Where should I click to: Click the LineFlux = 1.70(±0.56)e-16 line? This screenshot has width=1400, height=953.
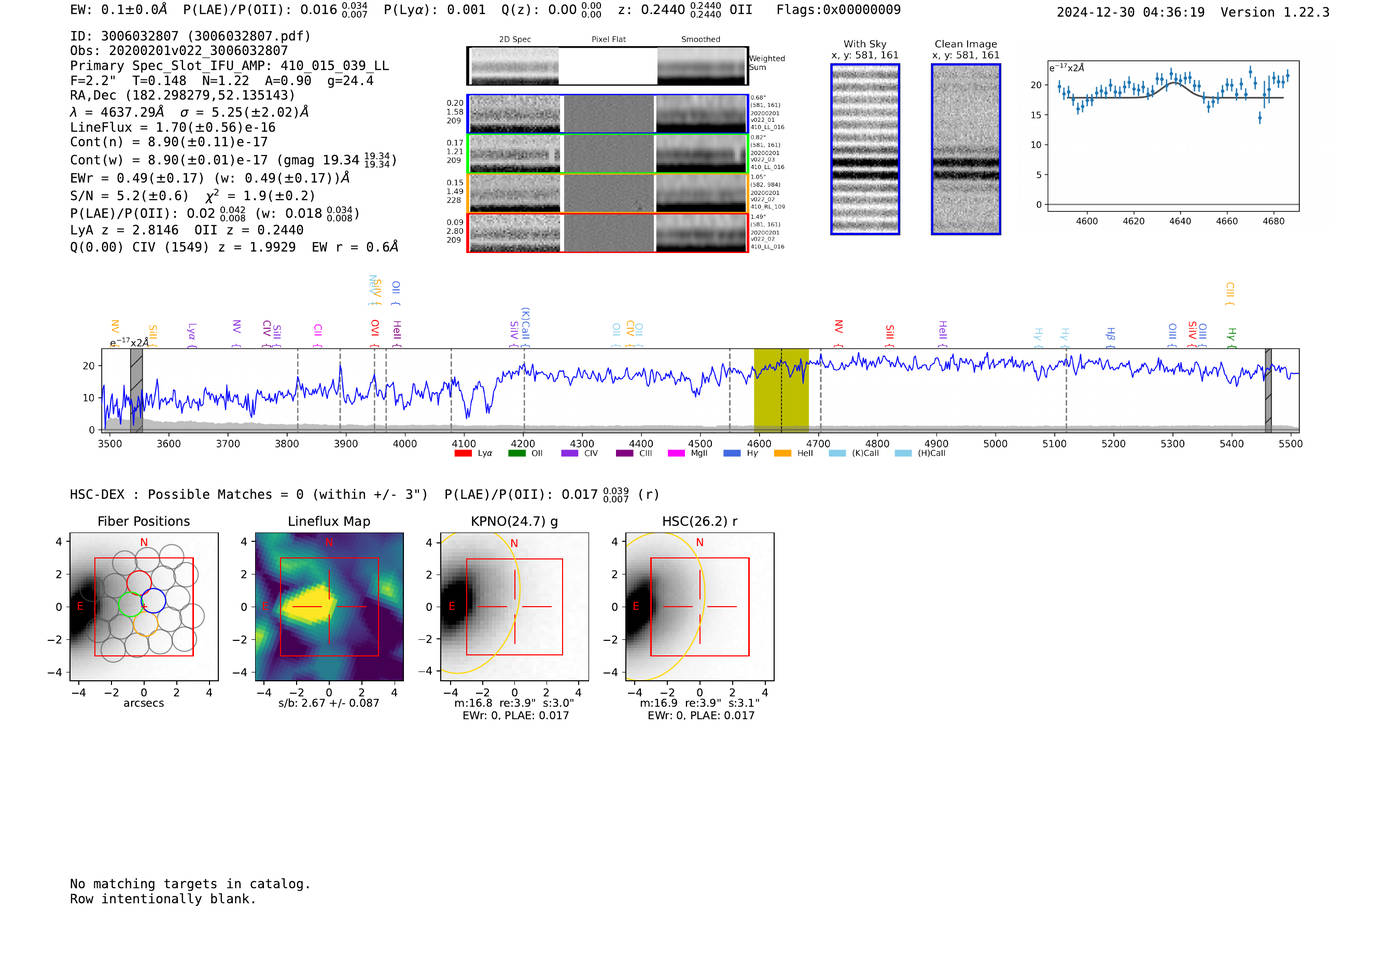[x=173, y=127]
